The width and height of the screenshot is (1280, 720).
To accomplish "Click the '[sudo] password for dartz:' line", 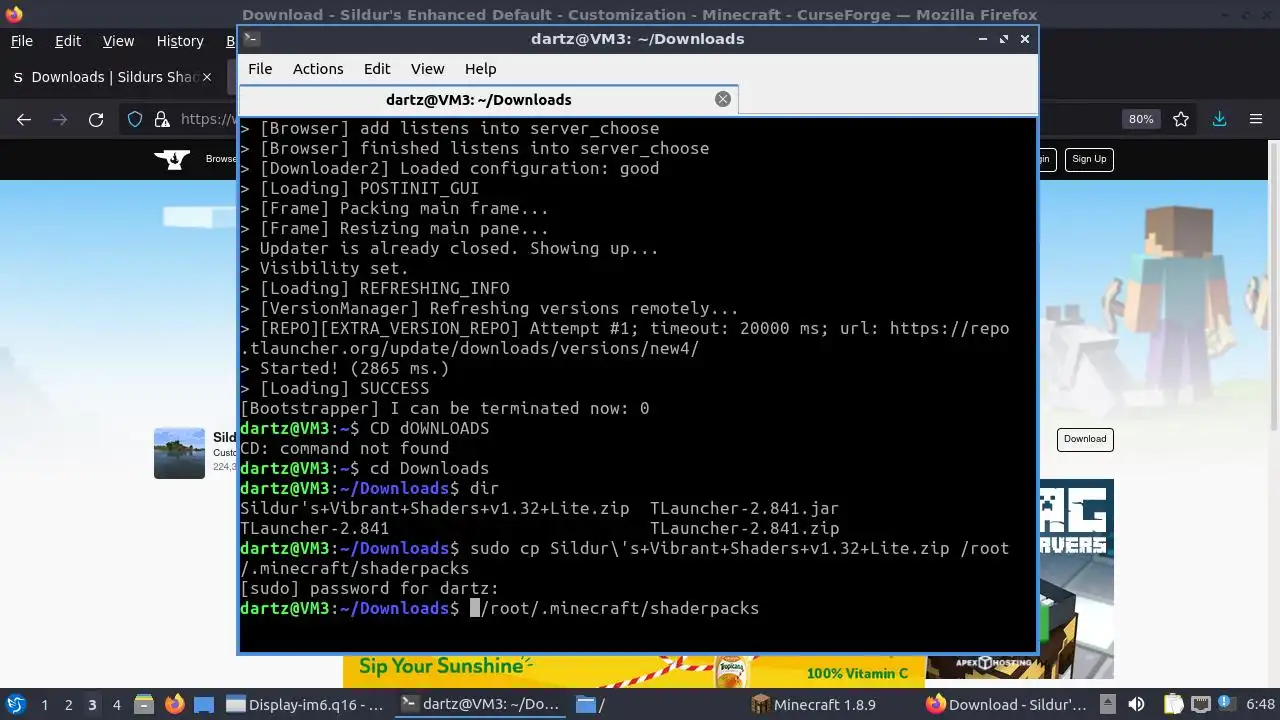I will tap(369, 588).
